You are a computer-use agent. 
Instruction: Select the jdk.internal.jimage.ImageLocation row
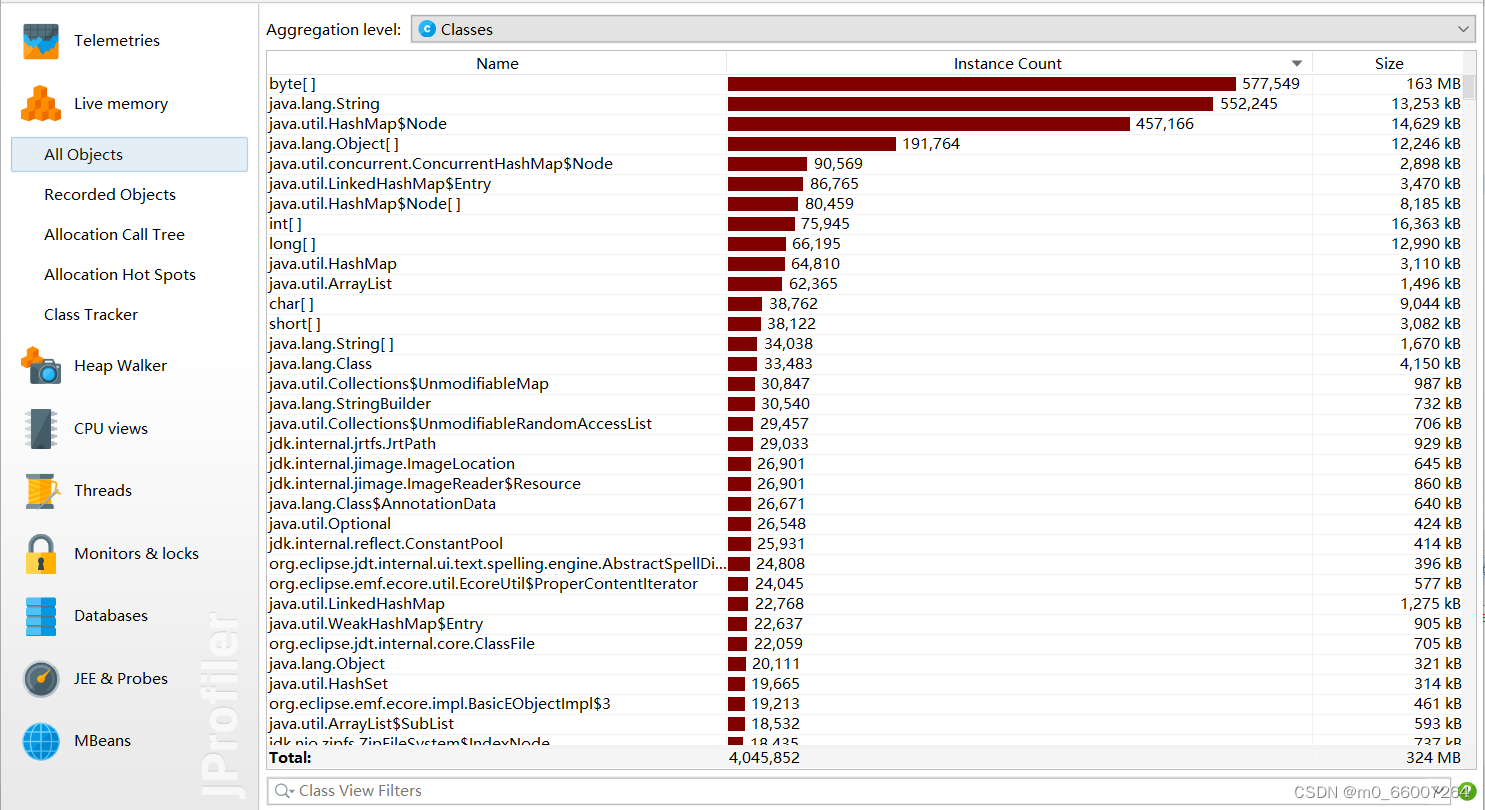point(866,464)
